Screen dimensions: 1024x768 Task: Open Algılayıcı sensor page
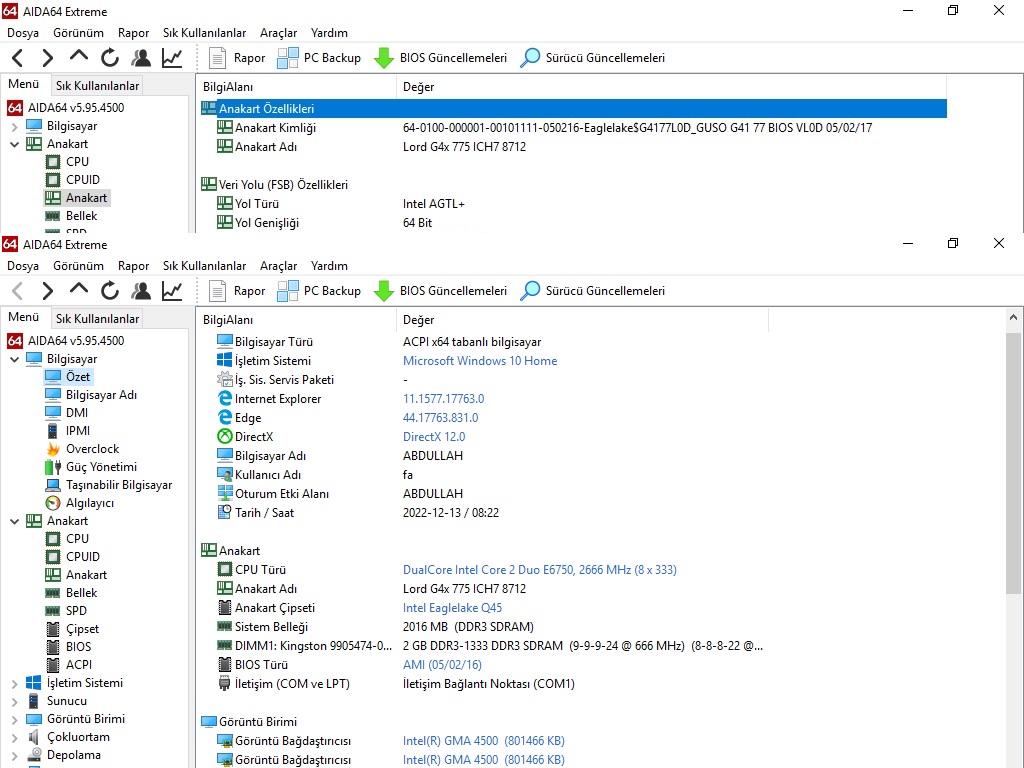(x=90, y=503)
